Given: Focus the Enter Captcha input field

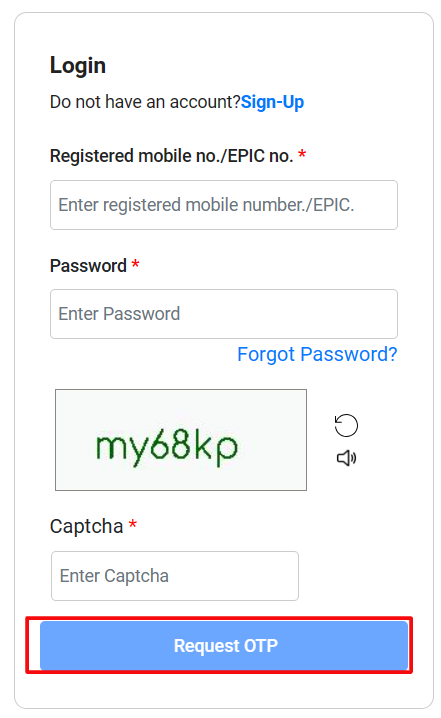Looking at the screenshot, I should point(175,576).
